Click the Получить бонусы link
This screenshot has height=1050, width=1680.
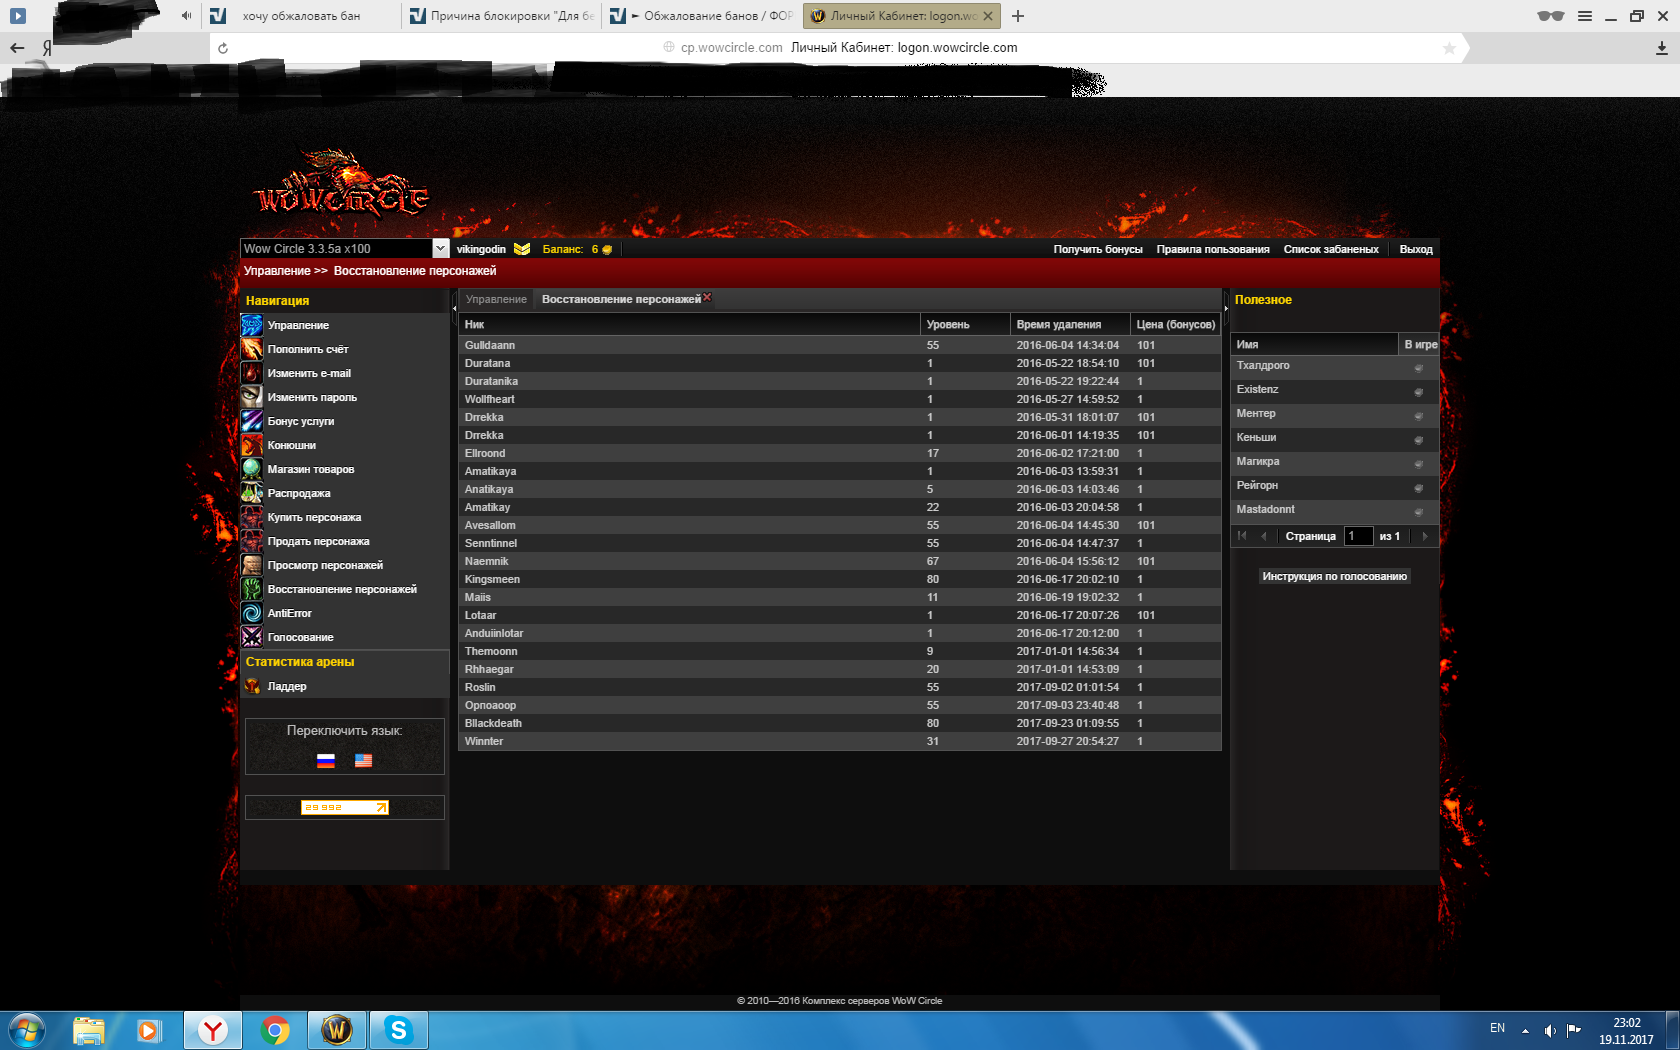click(x=1097, y=249)
